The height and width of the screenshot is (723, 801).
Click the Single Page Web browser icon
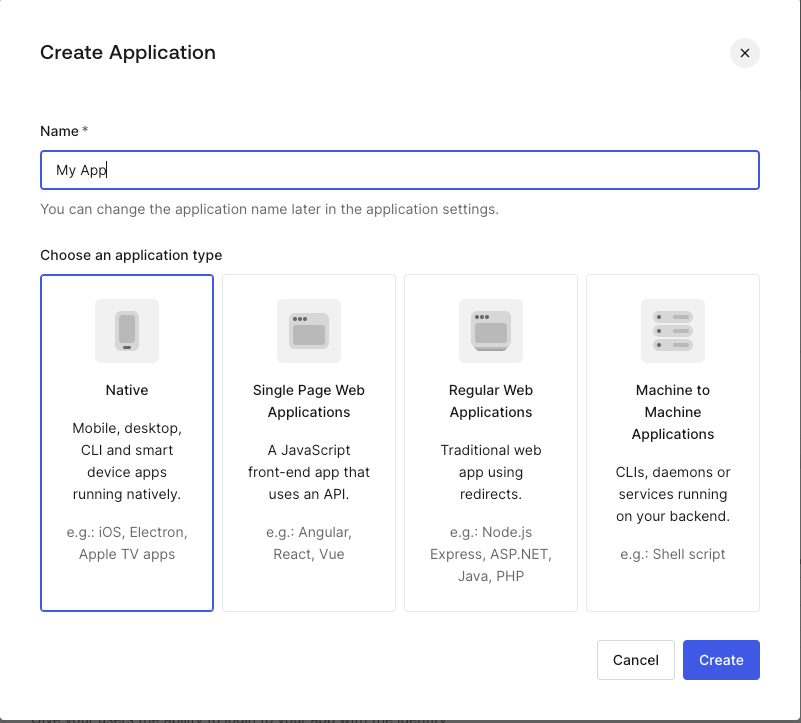coord(309,331)
